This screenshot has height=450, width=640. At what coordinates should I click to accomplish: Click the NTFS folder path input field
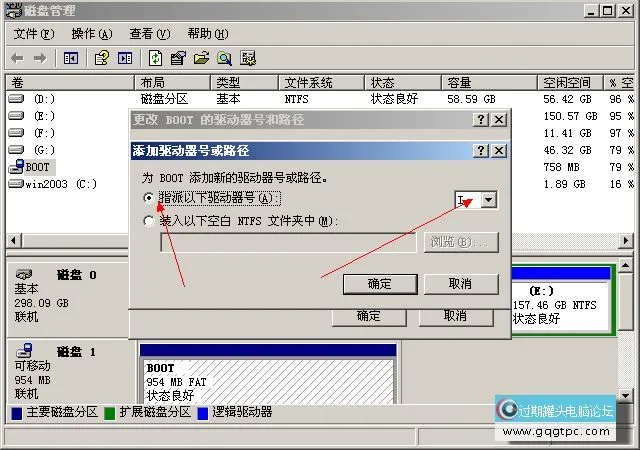pyautogui.click(x=289, y=243)
